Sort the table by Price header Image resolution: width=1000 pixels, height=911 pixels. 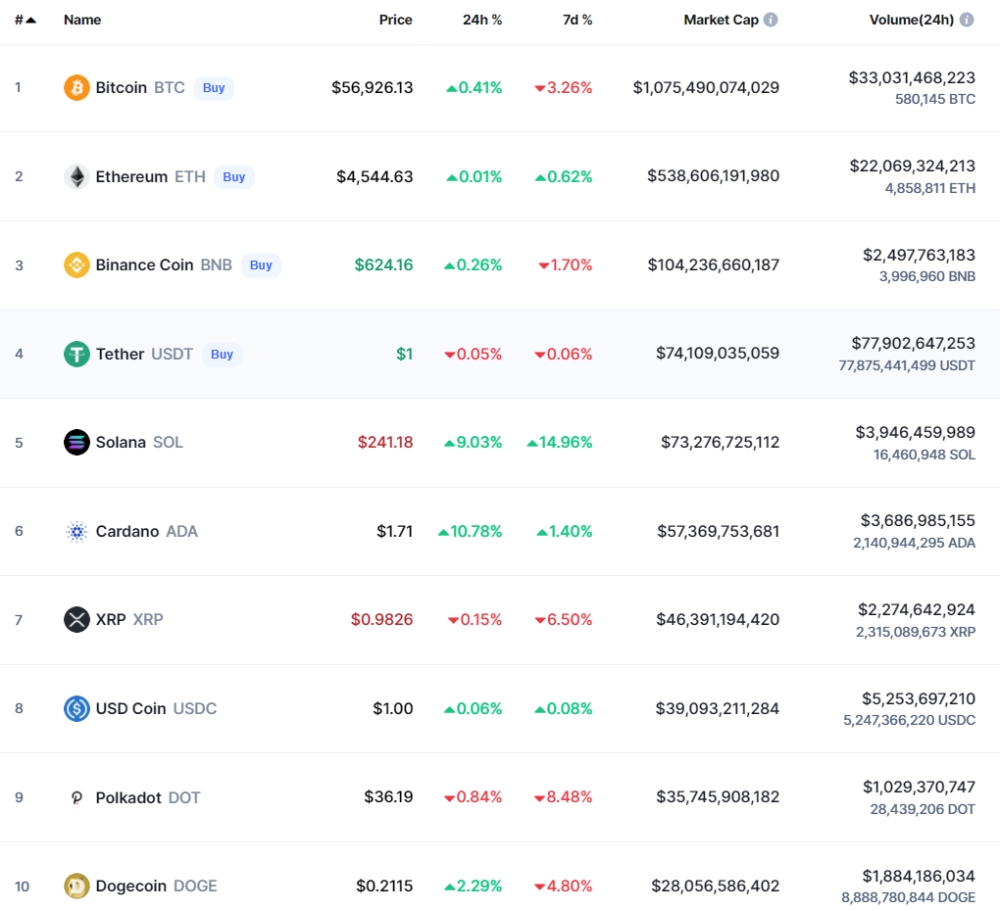[395, 20]
